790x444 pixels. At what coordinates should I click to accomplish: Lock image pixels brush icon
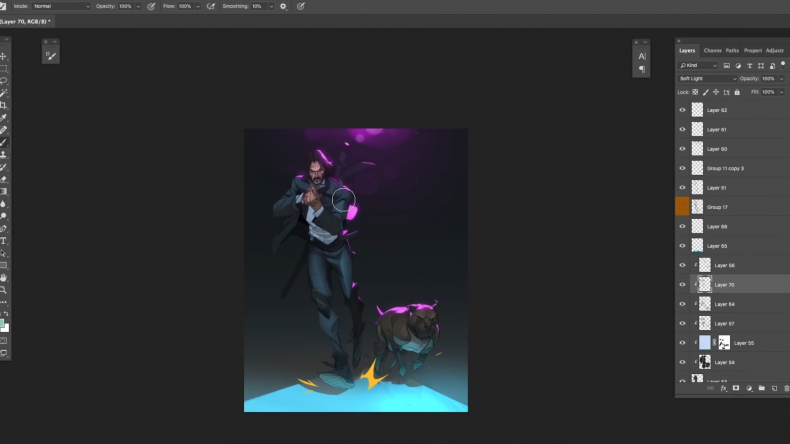[706, 92]
